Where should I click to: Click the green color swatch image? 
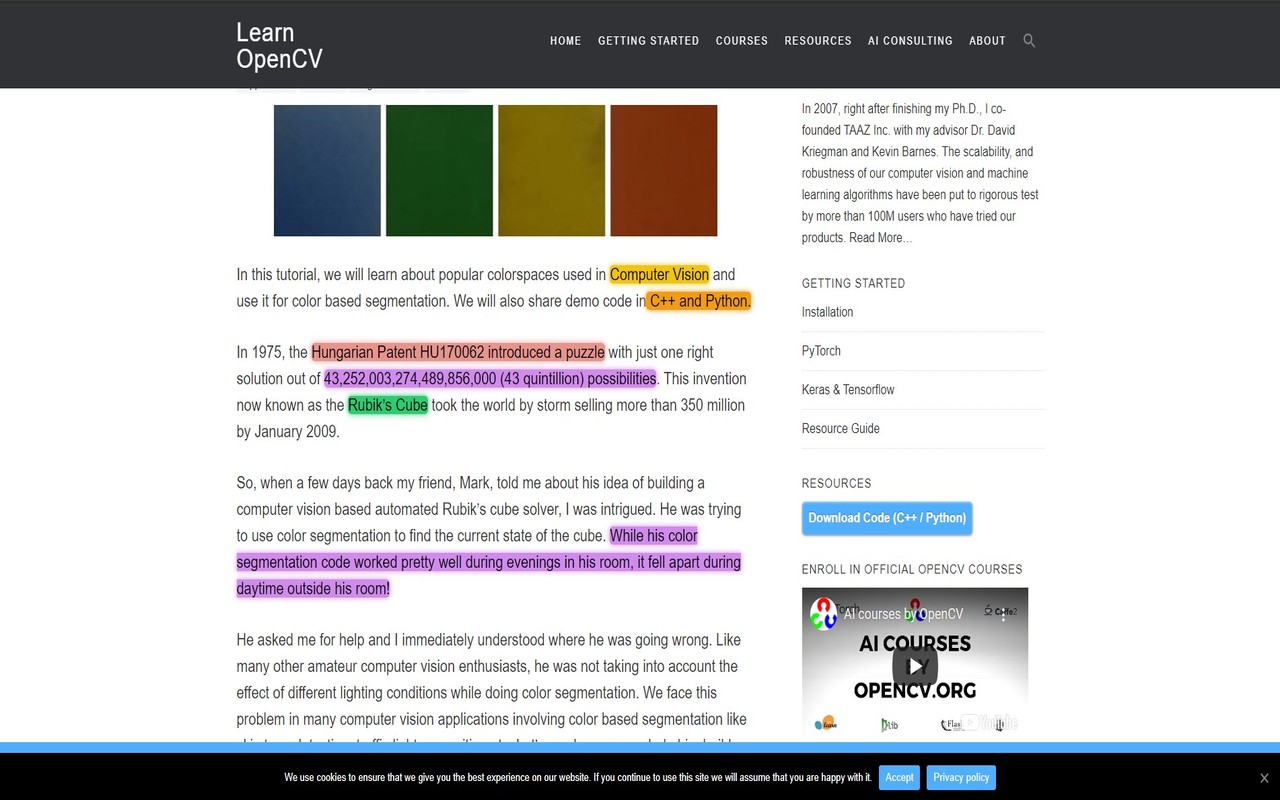click(x=439, y=171)
